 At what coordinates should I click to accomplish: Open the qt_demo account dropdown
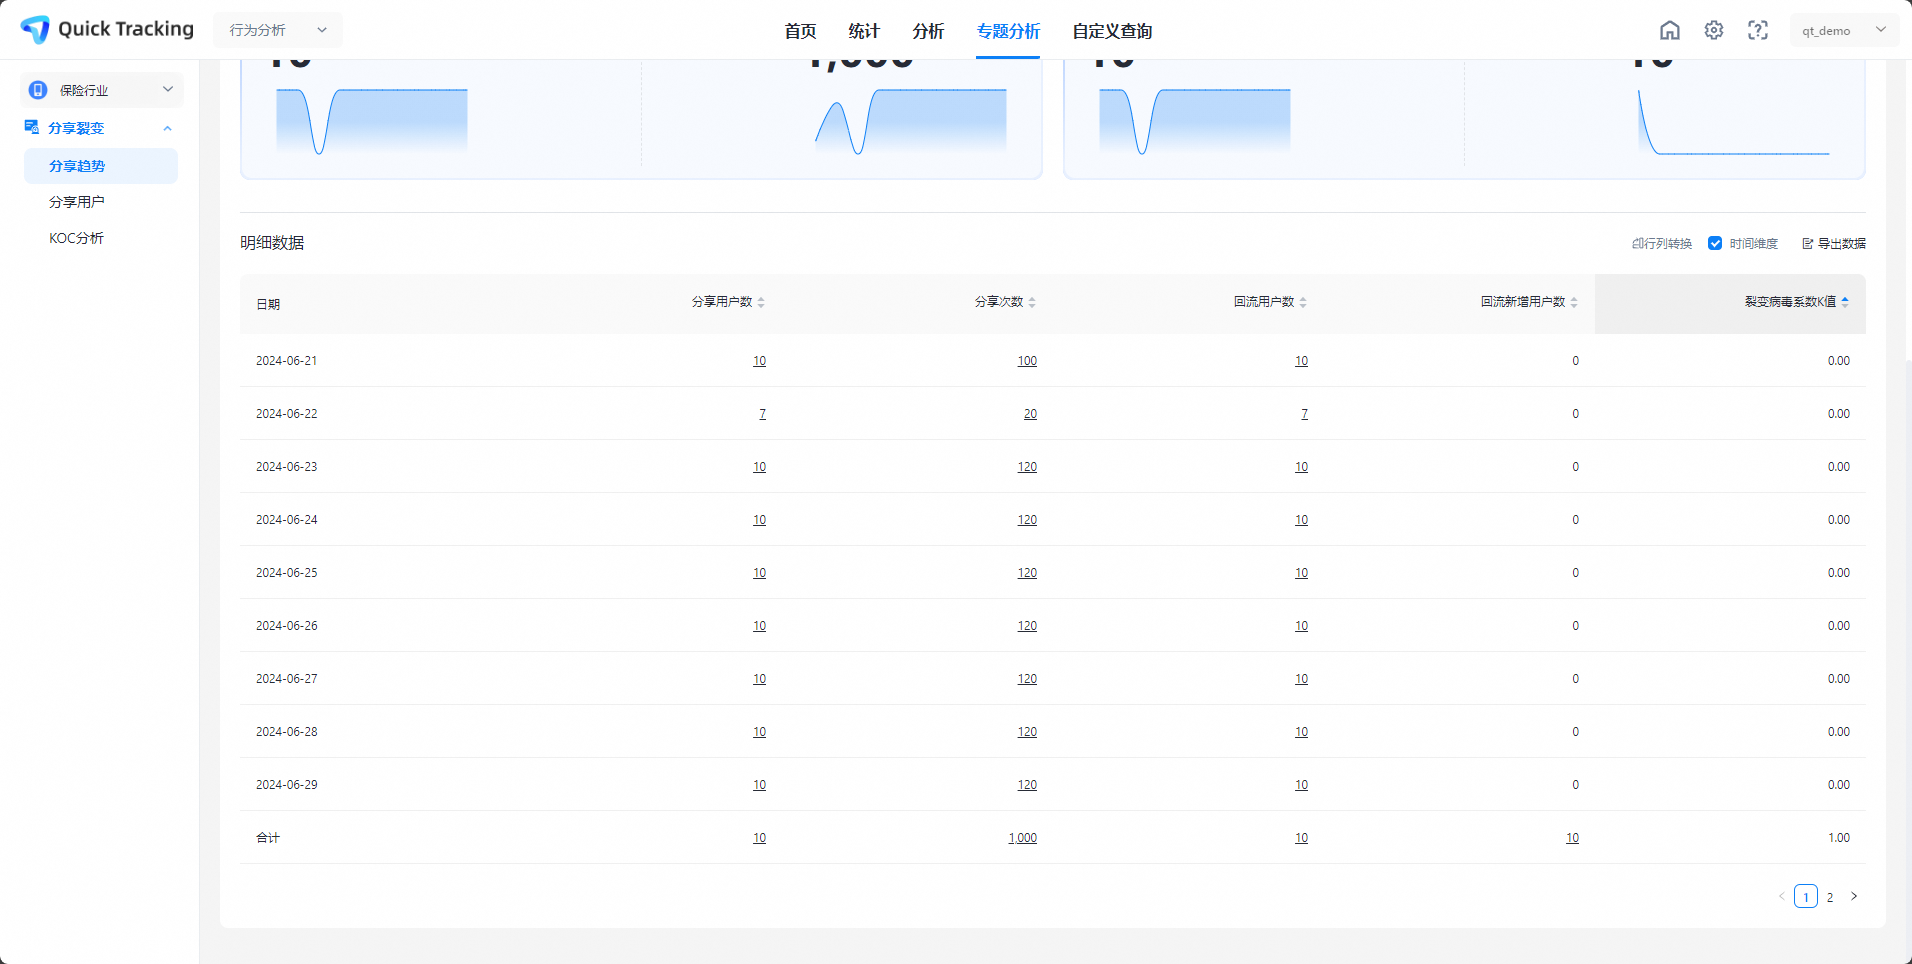click(1845, 30)
